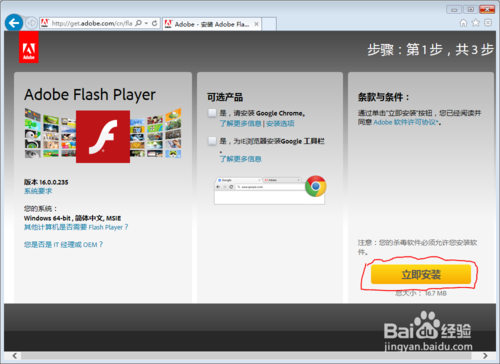Click the greyed forward navigation arrow

pos(31,23)
